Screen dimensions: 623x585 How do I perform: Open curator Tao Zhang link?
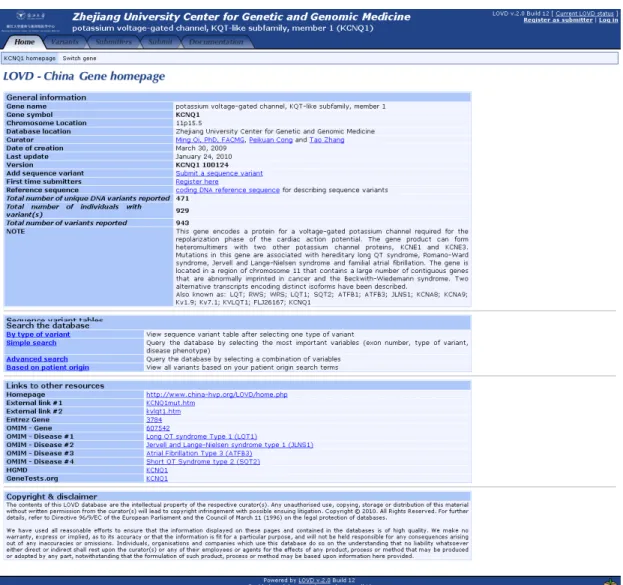click(327, 140)
